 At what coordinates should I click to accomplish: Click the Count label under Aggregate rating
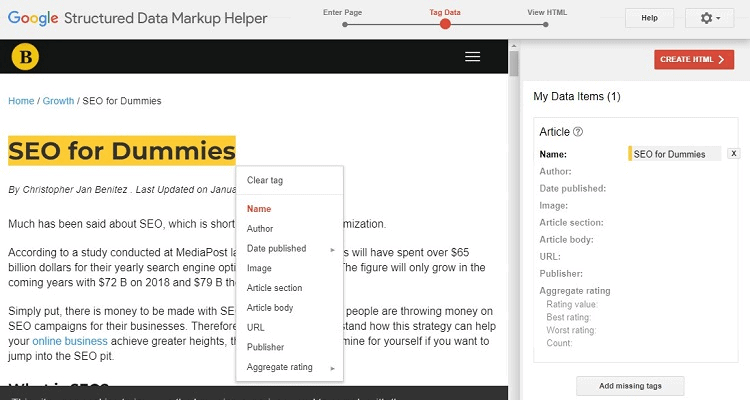[559, 343]
